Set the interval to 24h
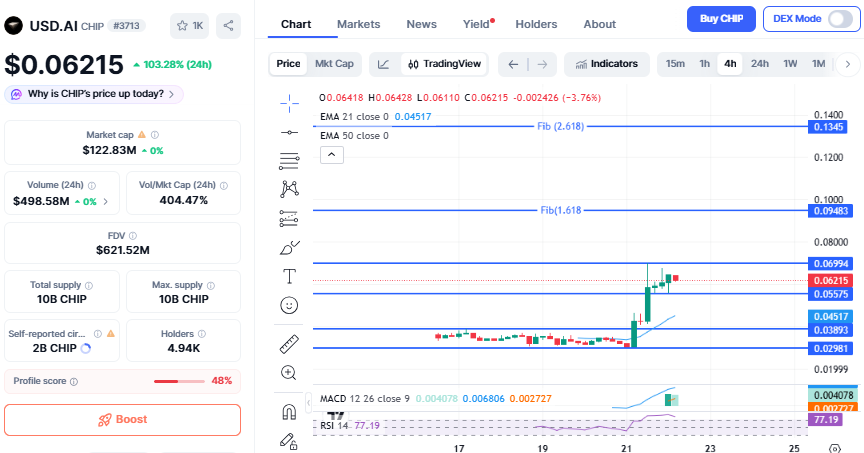The width and height of the screenshot is (864, 453). pyautogui.click(x=760, y=64)
